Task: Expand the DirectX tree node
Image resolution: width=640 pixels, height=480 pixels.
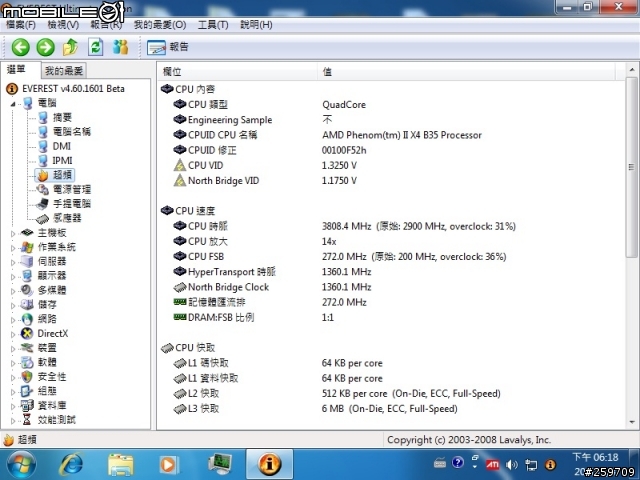Action: pos(13,334)
